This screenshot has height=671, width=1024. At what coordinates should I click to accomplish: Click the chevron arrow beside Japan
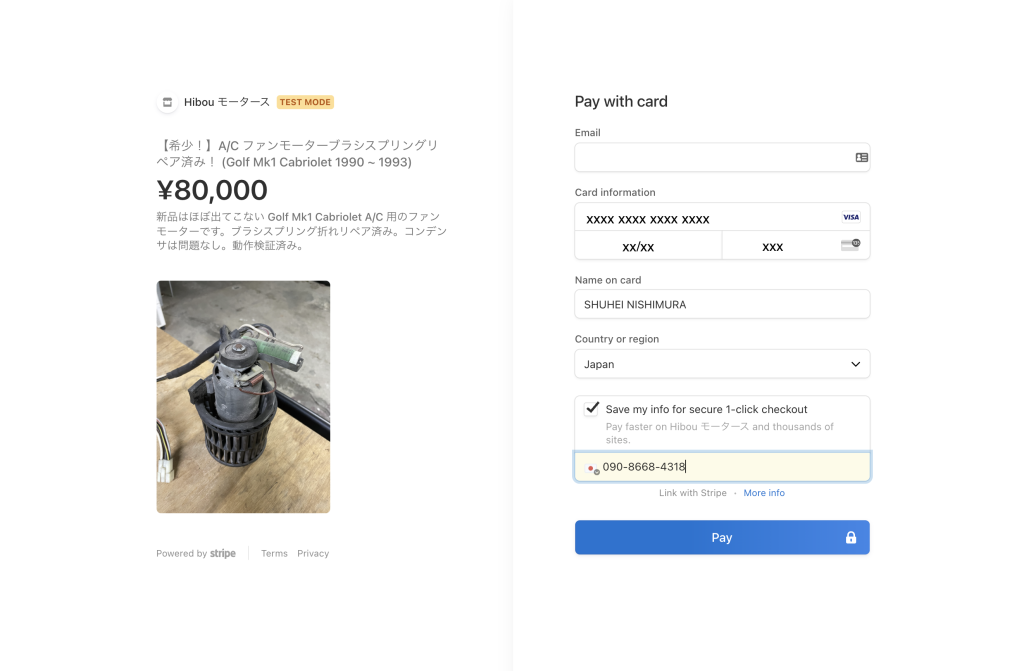tap(855, 364)
